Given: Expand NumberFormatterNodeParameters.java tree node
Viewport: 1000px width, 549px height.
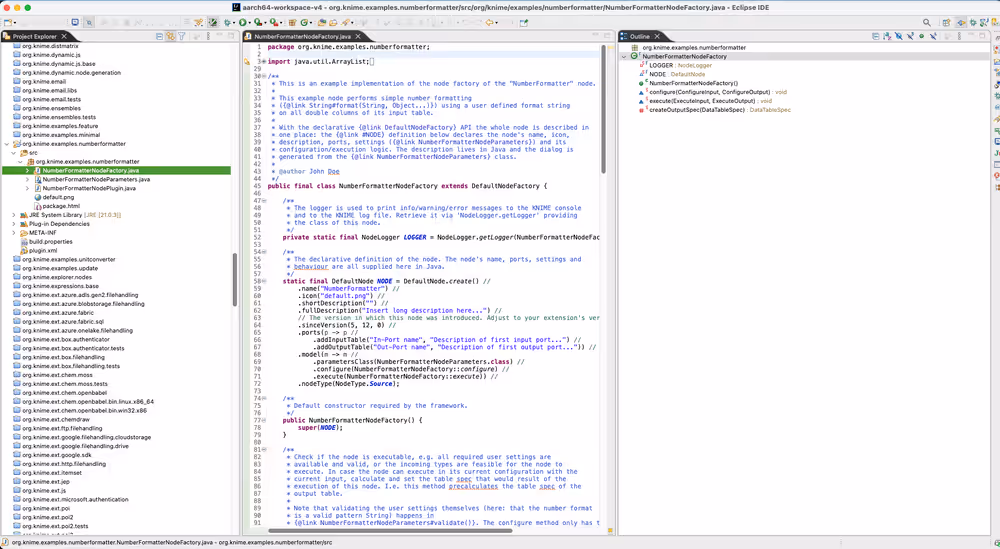Looking at the screenshot, I should pos(27,180).
